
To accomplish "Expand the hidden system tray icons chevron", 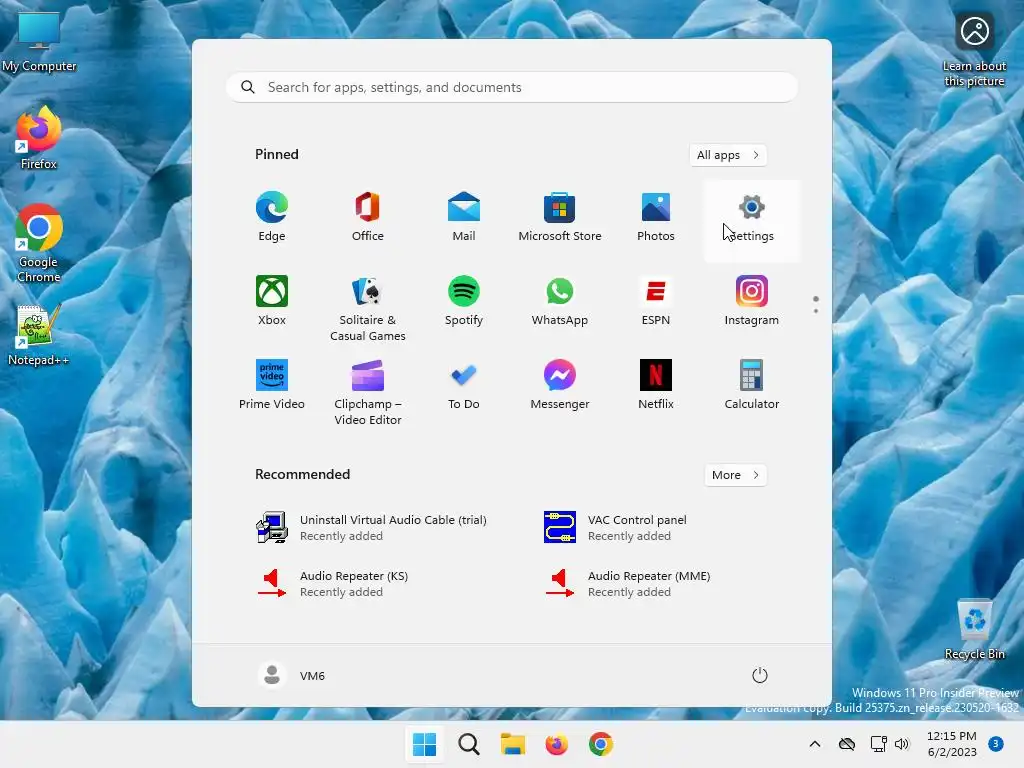I will [x=815, y=744].
